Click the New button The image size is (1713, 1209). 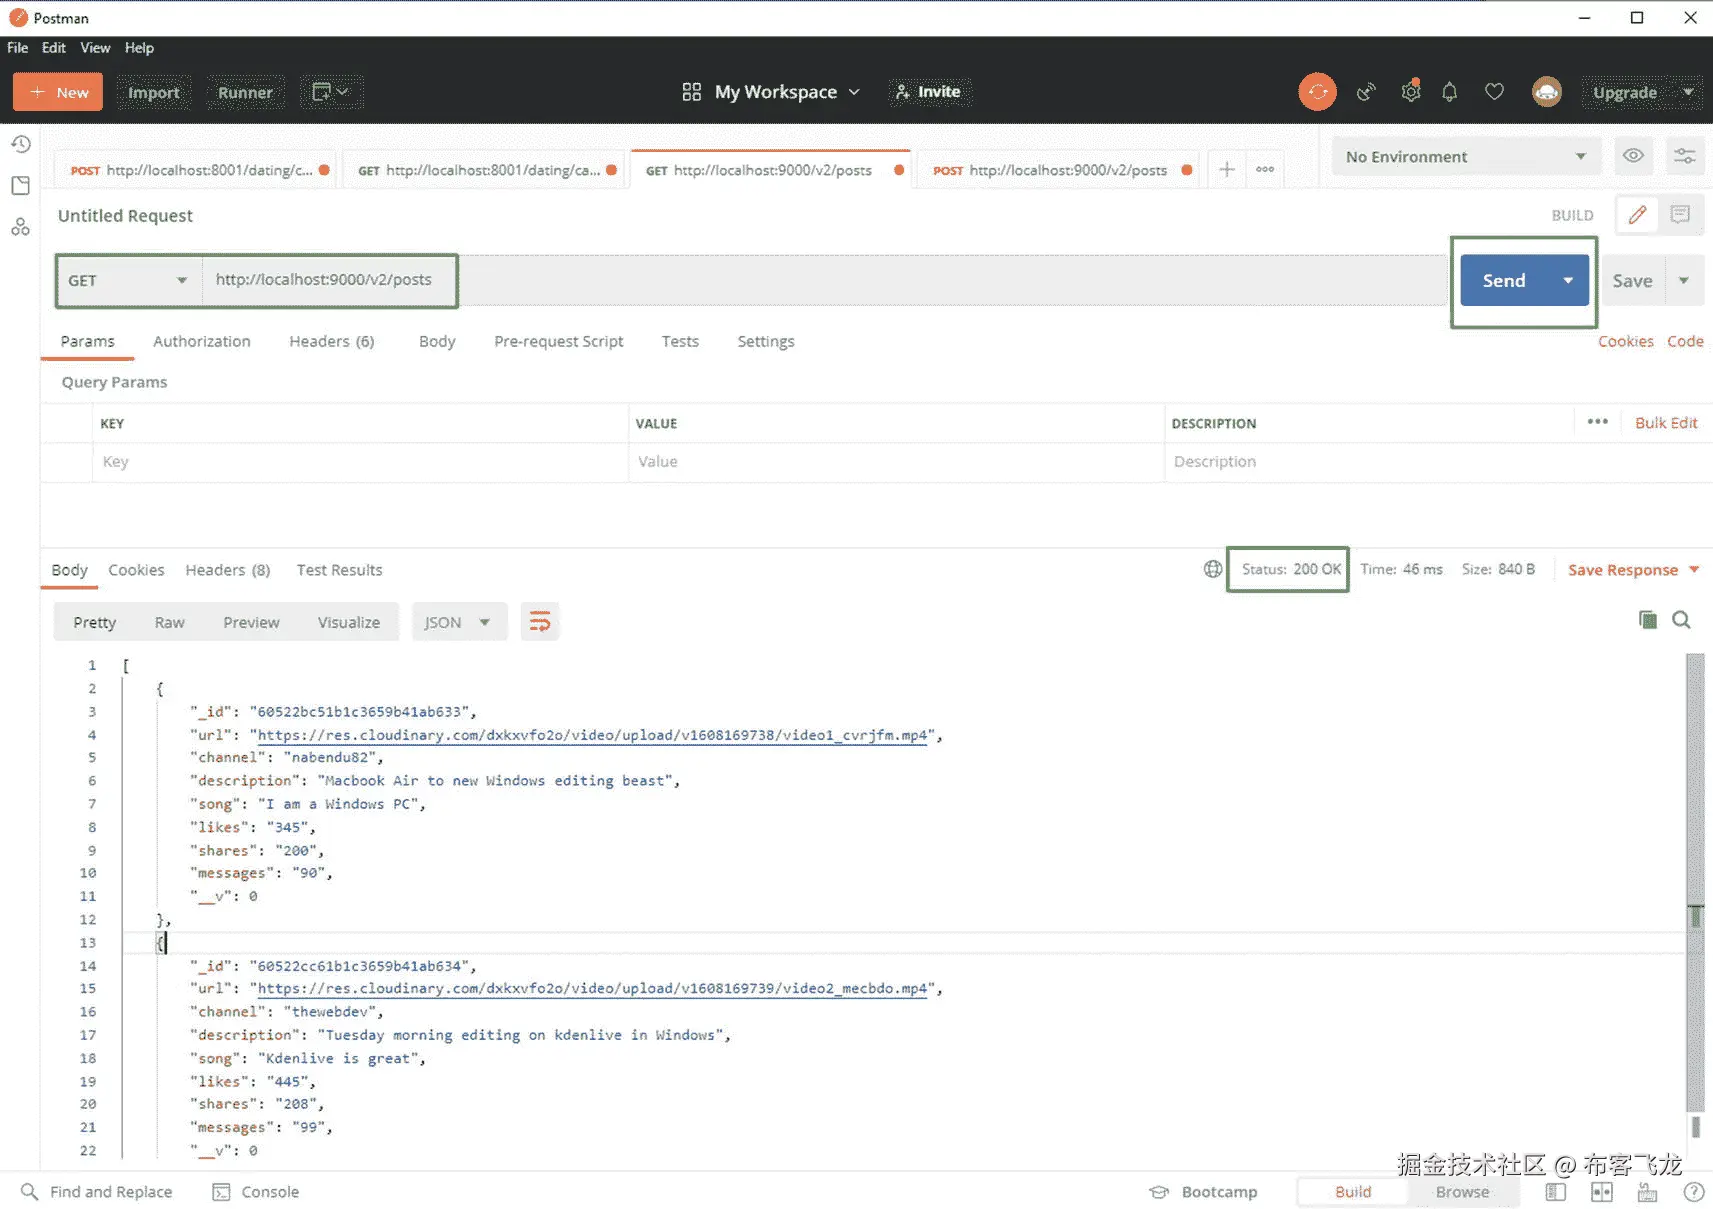coord(59,92)
